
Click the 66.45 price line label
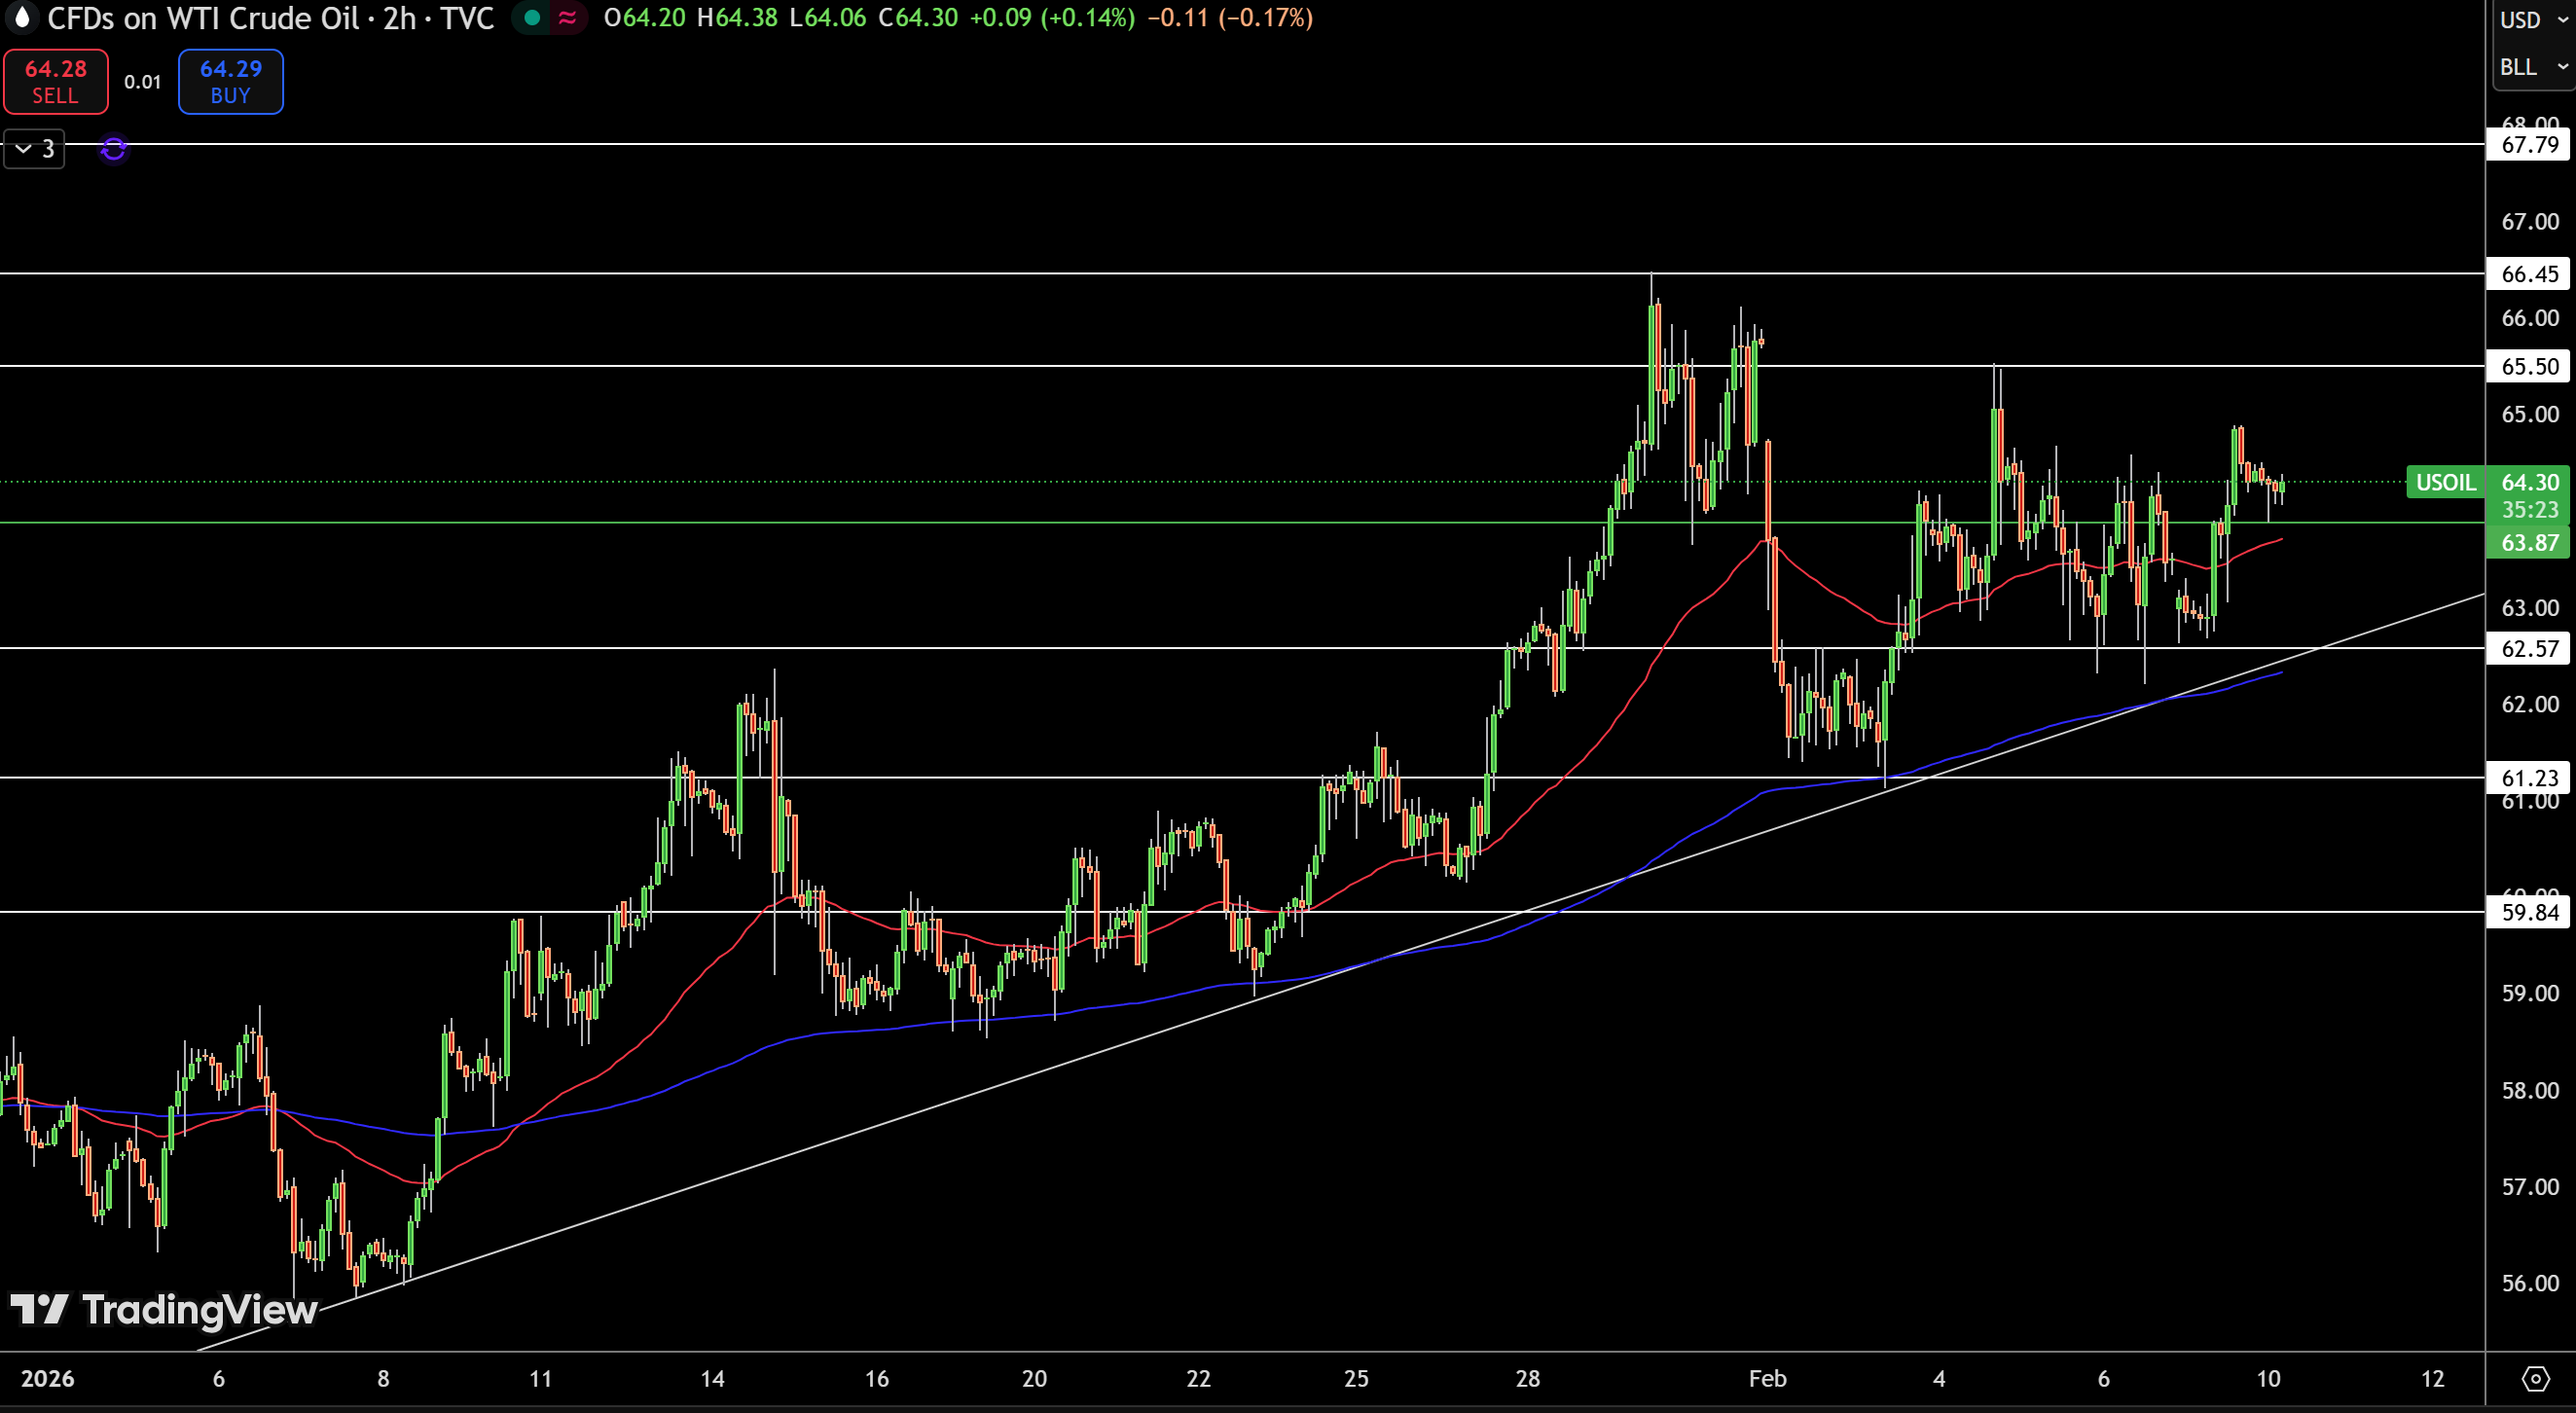[2529, 274]
